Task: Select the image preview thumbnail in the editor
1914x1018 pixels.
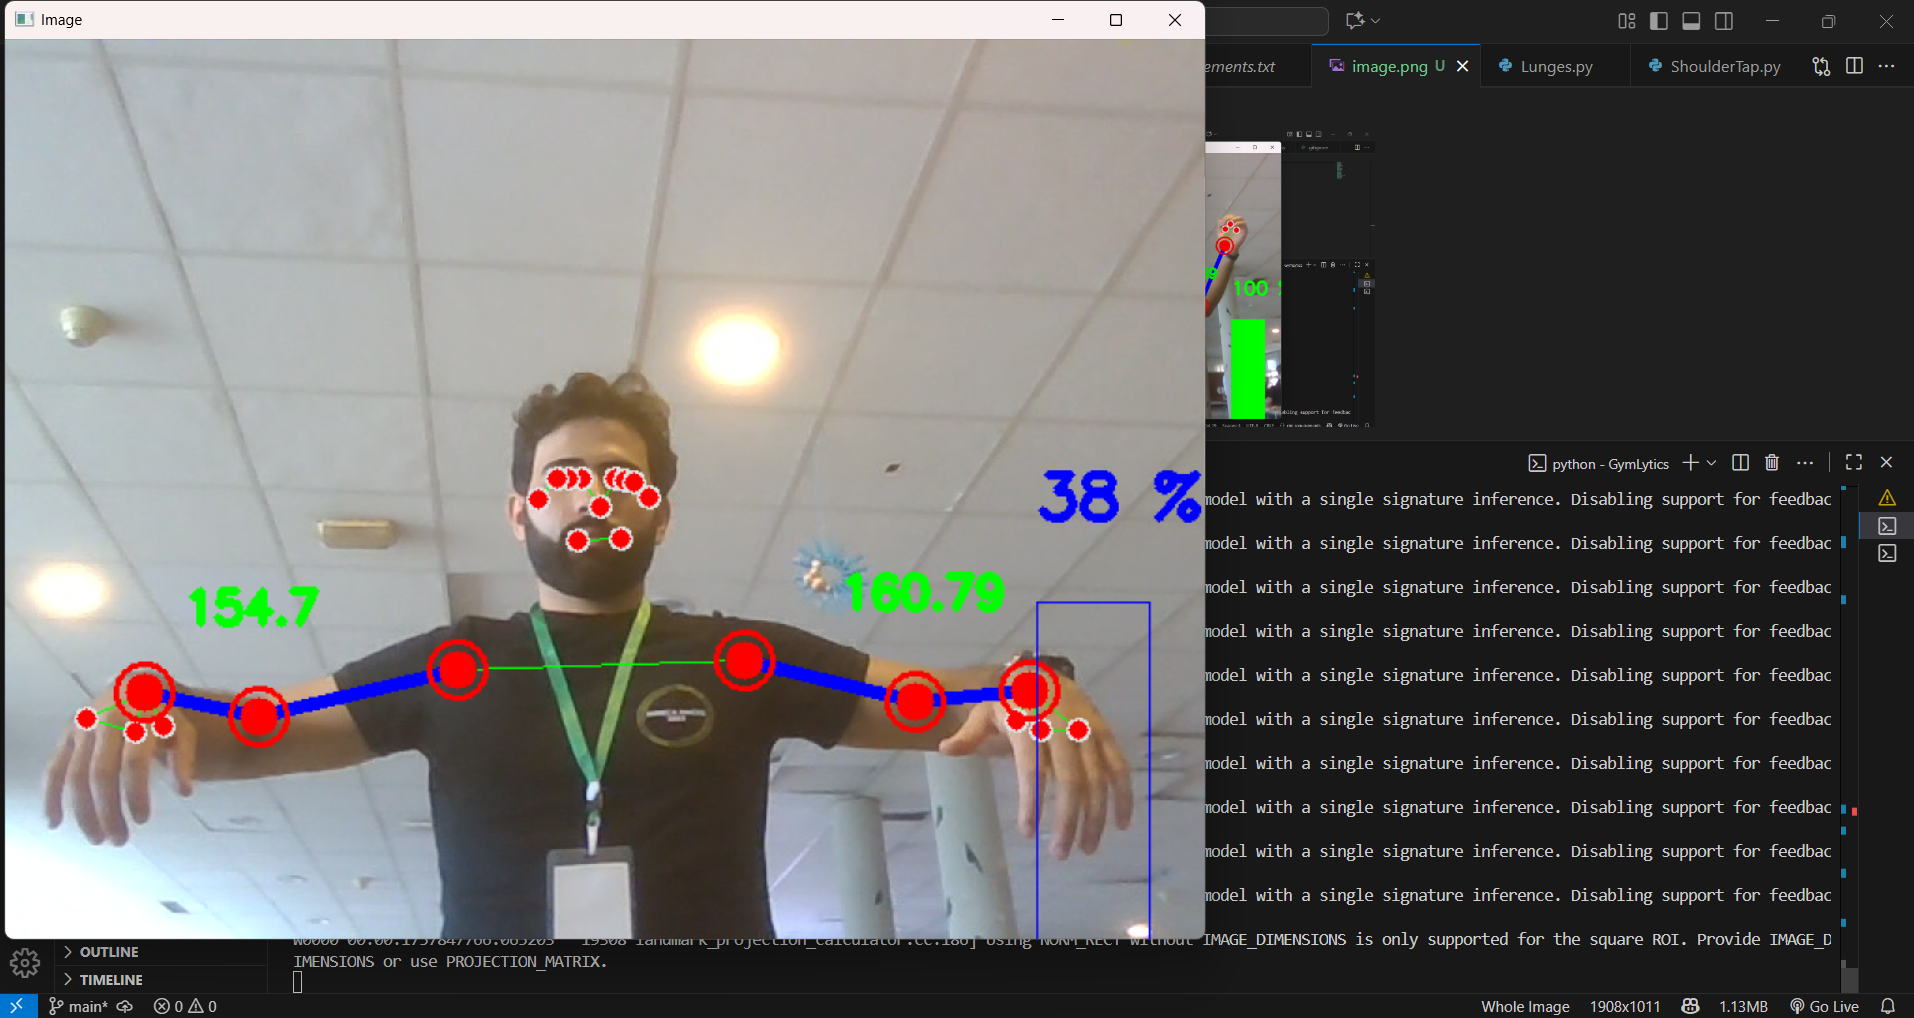Action: [x=1289, y=279]
